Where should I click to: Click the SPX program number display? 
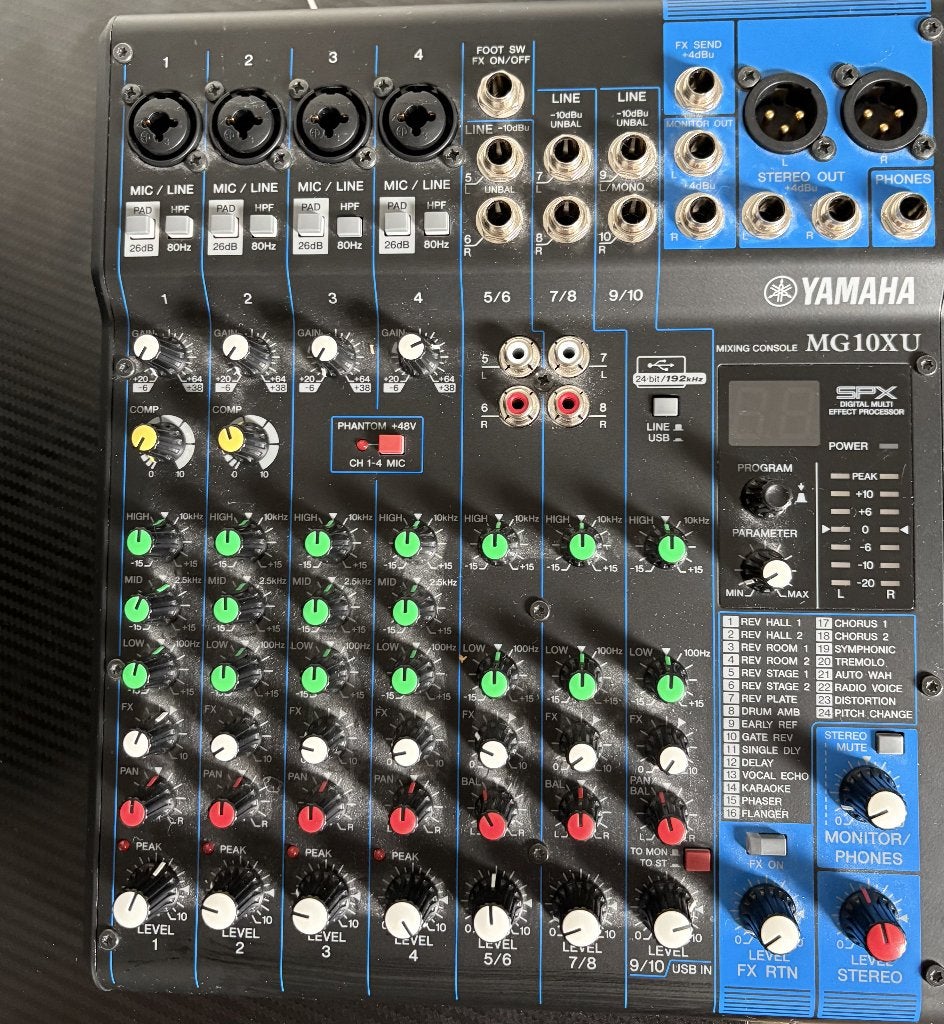[774, 413]
